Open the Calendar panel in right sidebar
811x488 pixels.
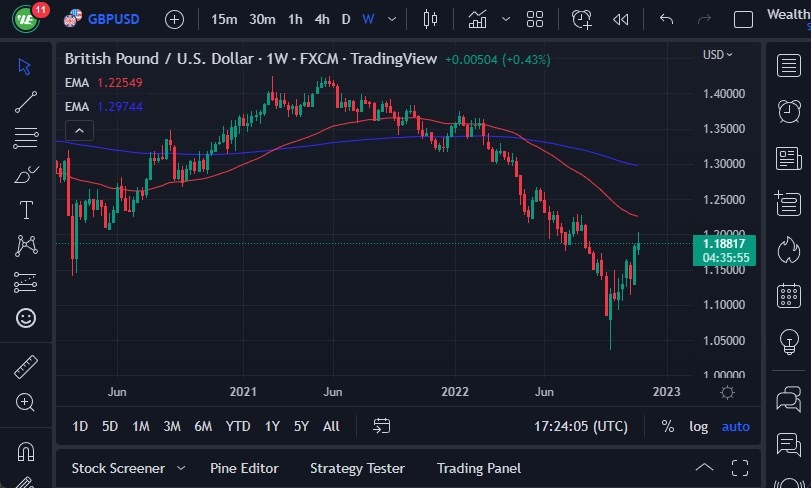(789, 296)
